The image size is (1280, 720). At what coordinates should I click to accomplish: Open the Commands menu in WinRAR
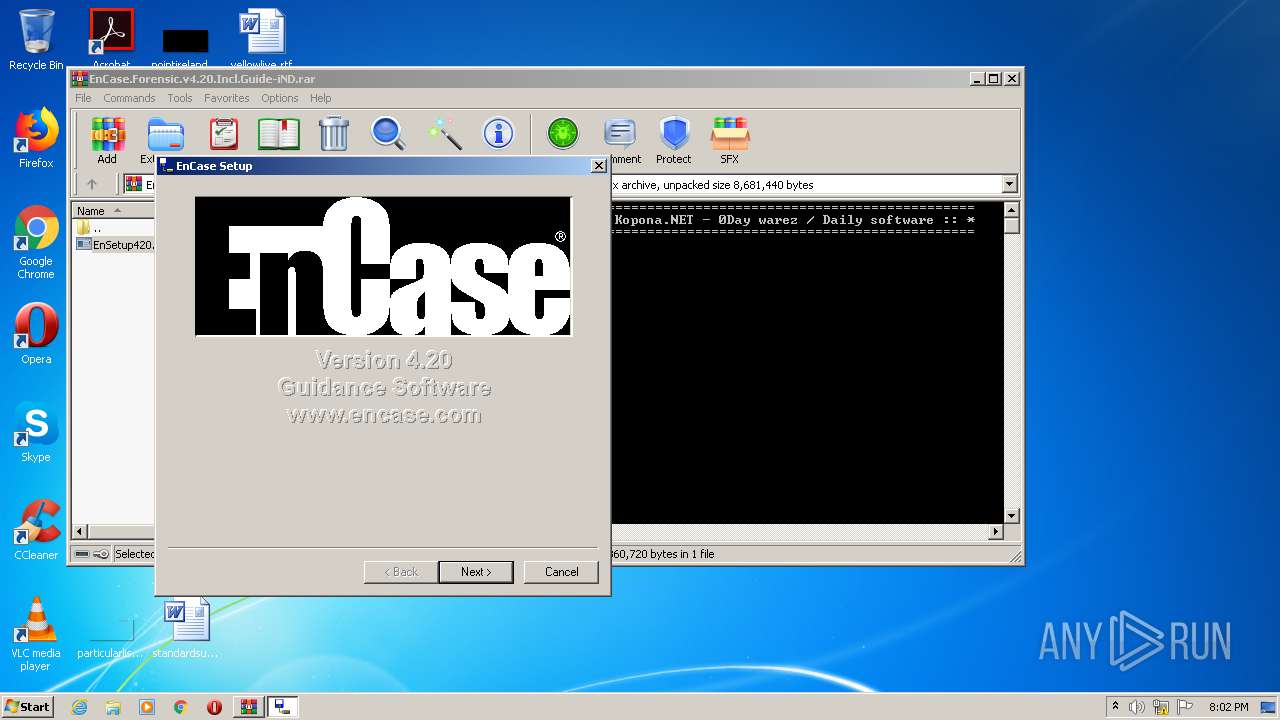click(x=129, y=98)
